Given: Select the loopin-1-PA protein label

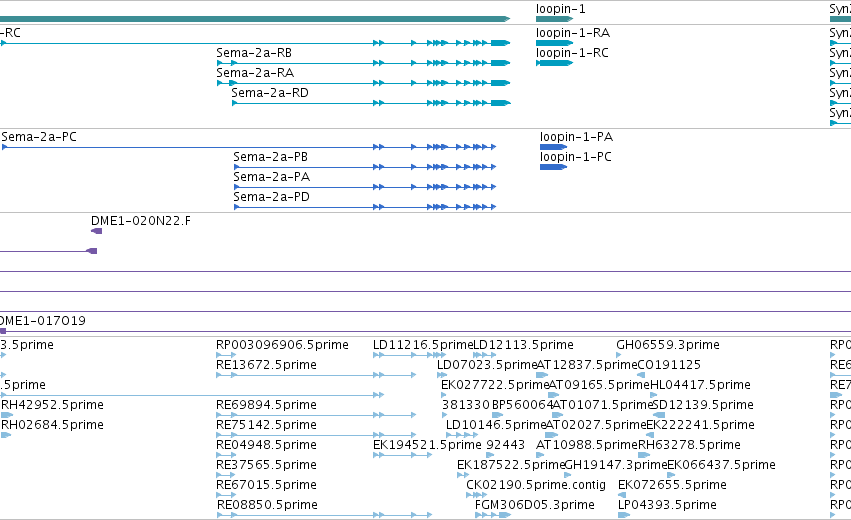Looking at the screenshot, I should [x=576, y=137].
